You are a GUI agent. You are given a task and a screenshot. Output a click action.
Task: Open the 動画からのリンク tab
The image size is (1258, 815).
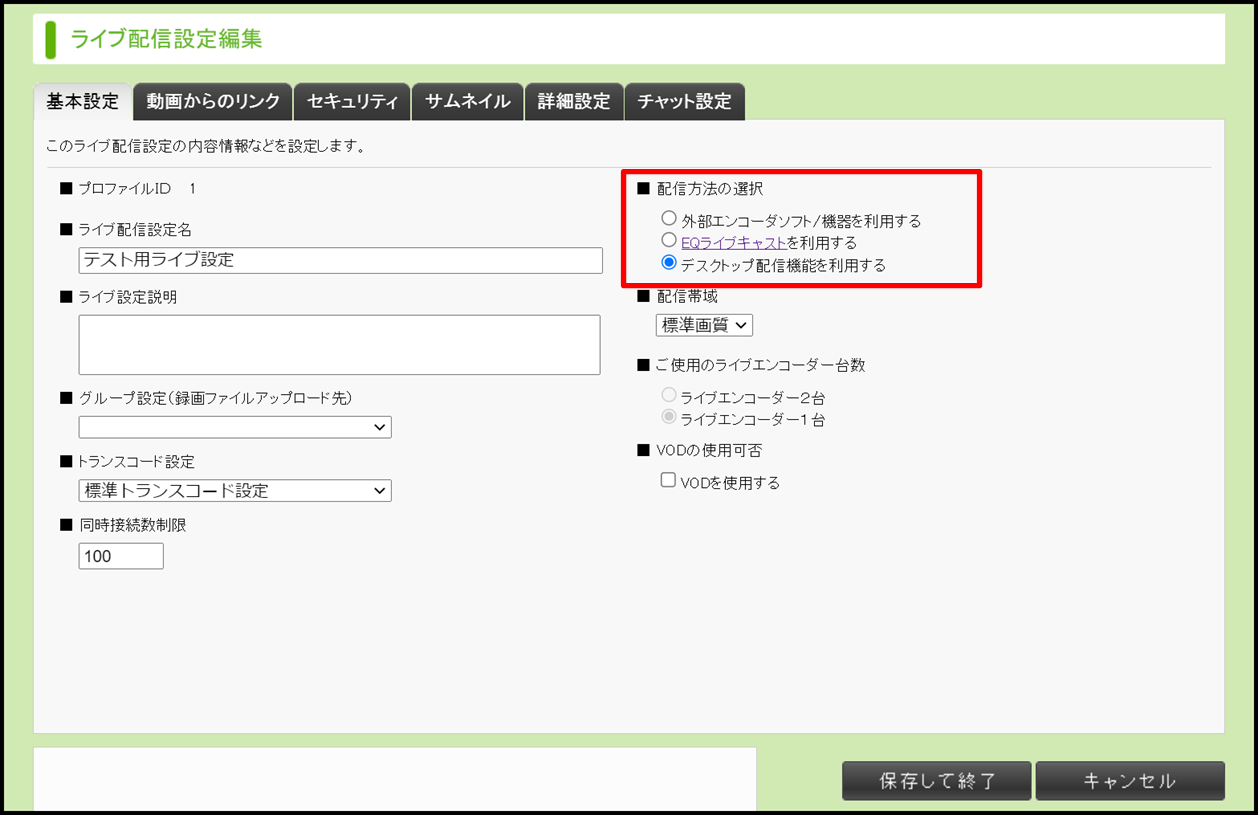pyautogui.click(x=213, y=102)
